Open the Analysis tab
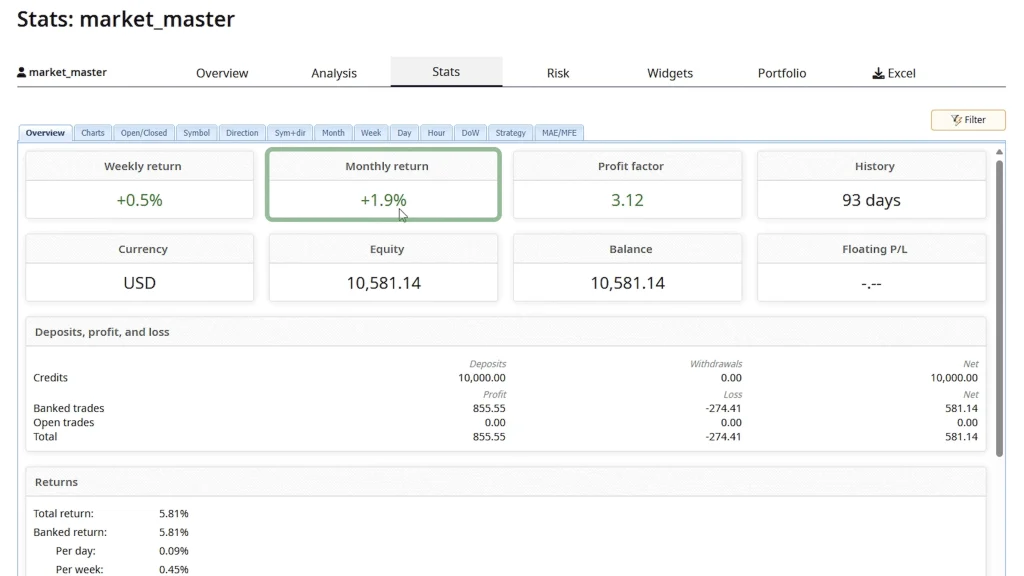 [334, 73]
